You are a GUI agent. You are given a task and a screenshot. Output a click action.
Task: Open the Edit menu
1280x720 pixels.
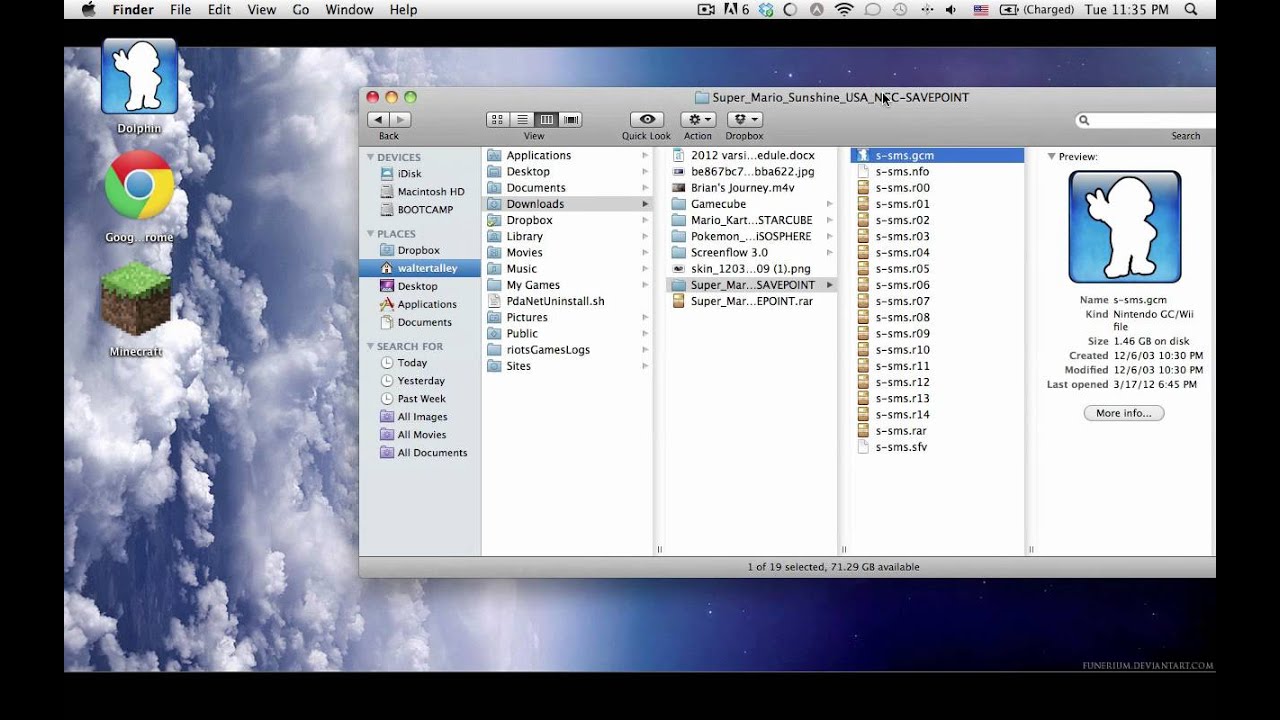[219, 9]
